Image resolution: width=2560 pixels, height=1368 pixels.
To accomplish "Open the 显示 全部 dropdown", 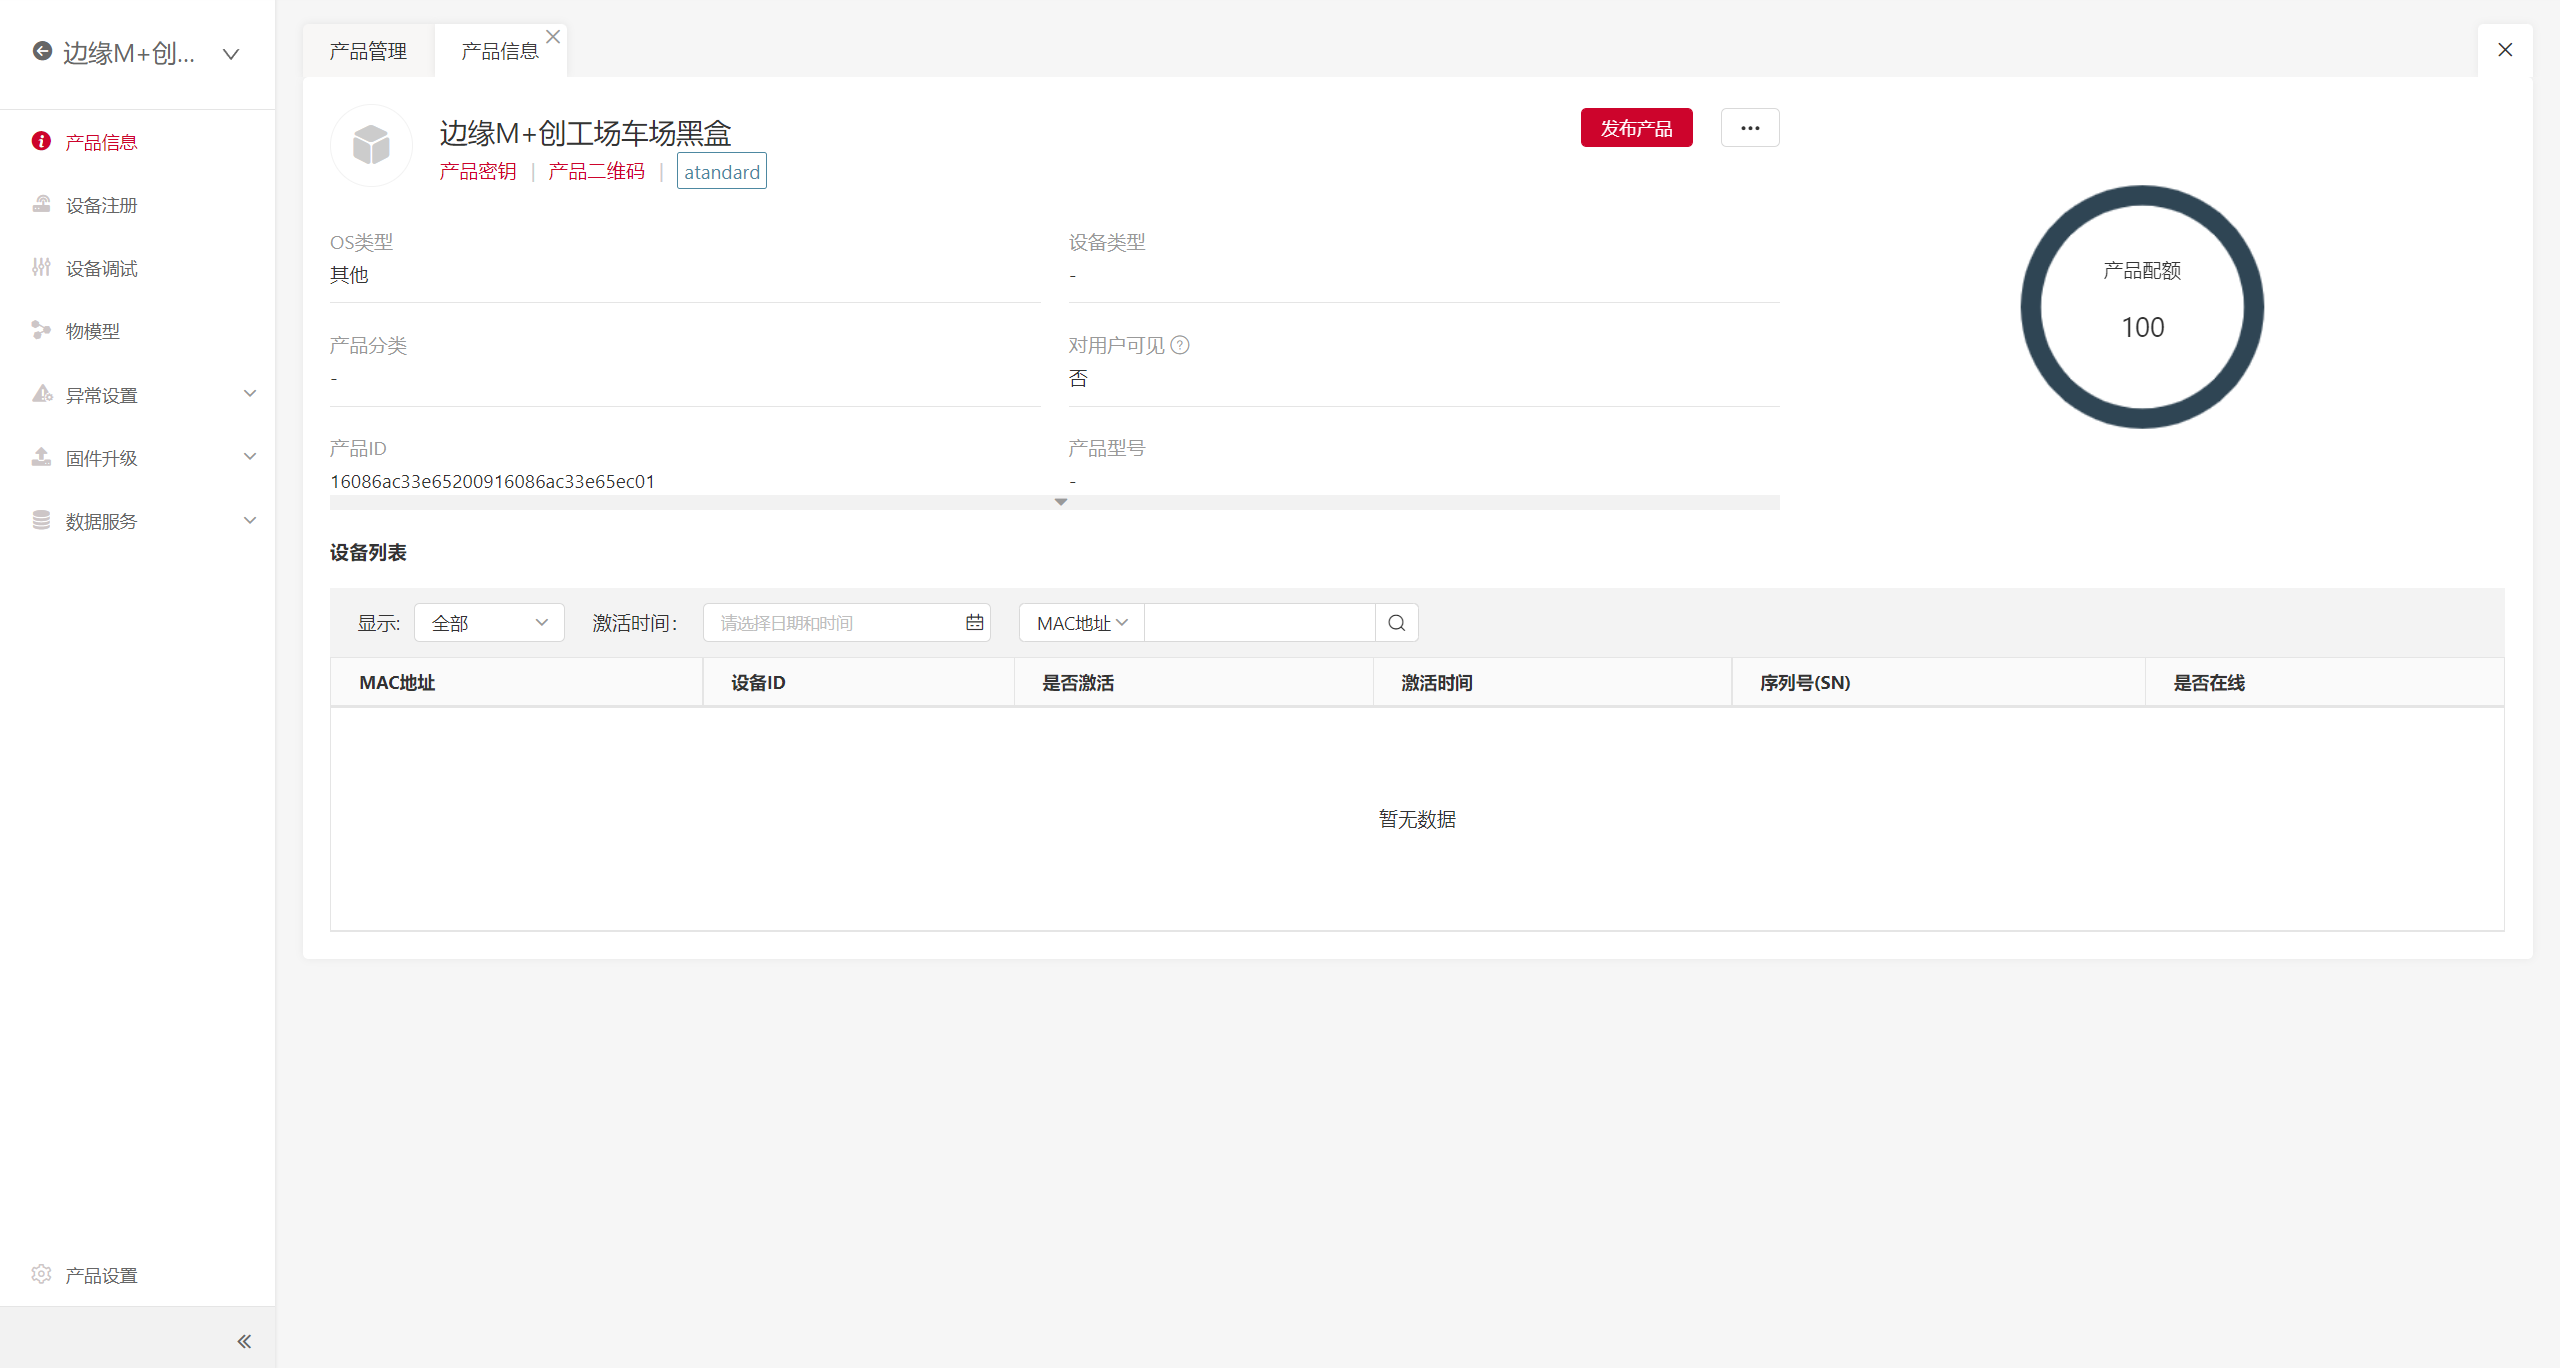I will (x=489, y=623).
